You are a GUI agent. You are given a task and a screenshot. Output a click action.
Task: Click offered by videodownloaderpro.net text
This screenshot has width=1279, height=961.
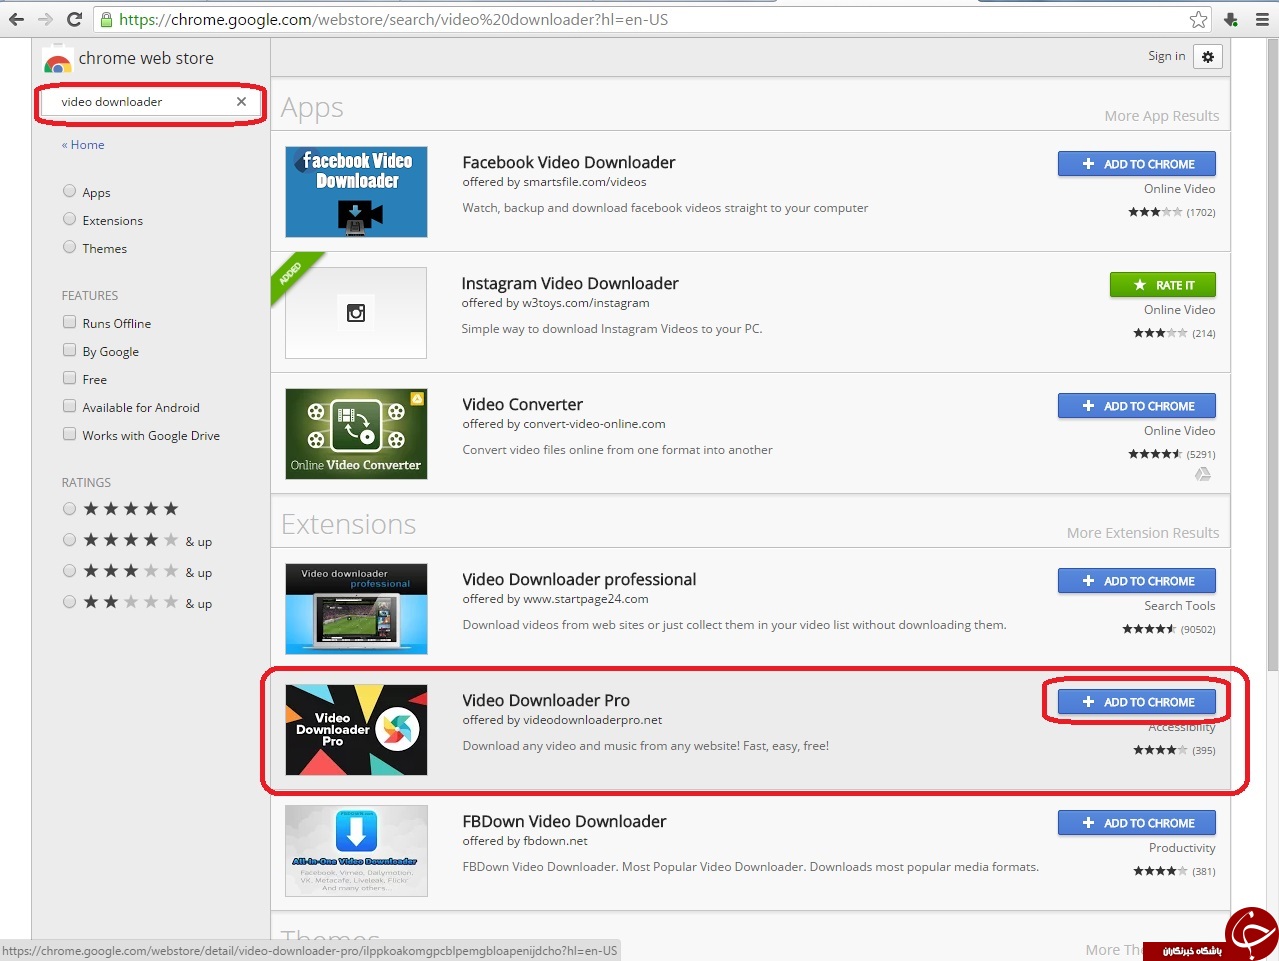(x=562, y=720)
